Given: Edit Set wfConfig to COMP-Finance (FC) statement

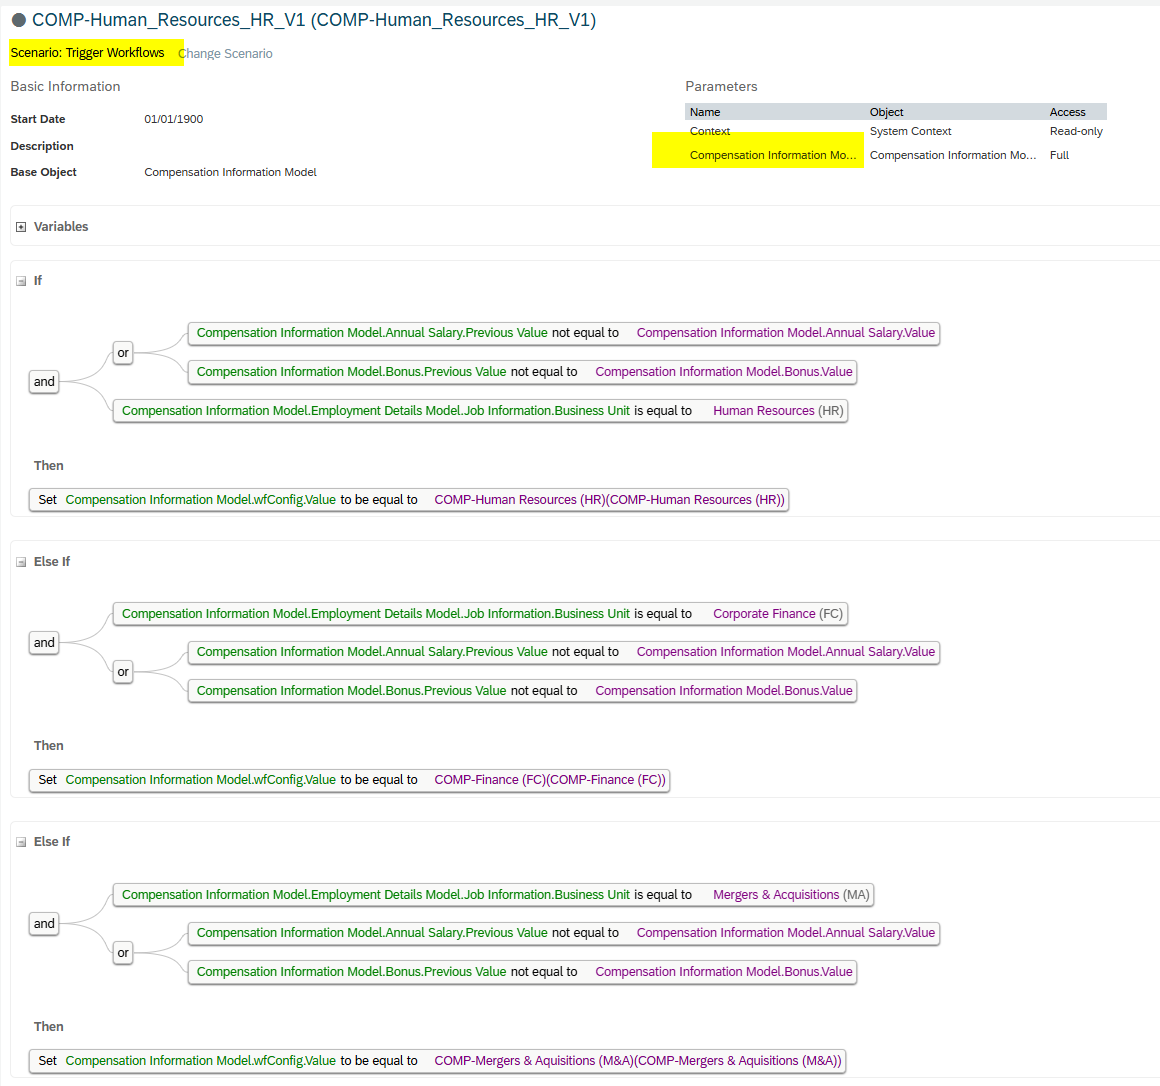Looking at the screenshot, I should tap(349, 780).
